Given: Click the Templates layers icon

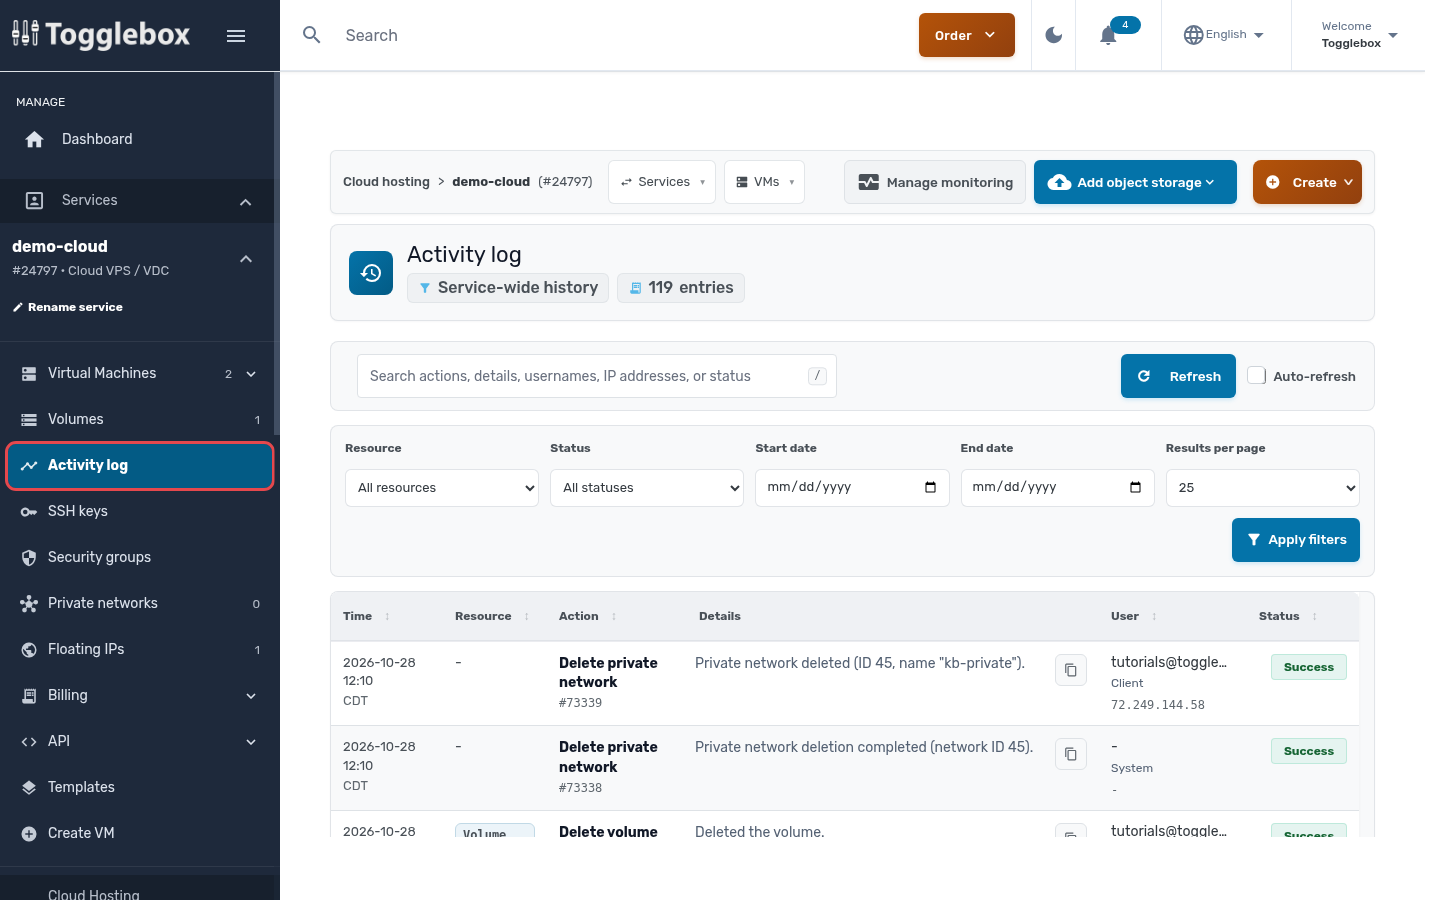Looking at the screenshot, I should (x=29, y=787).
